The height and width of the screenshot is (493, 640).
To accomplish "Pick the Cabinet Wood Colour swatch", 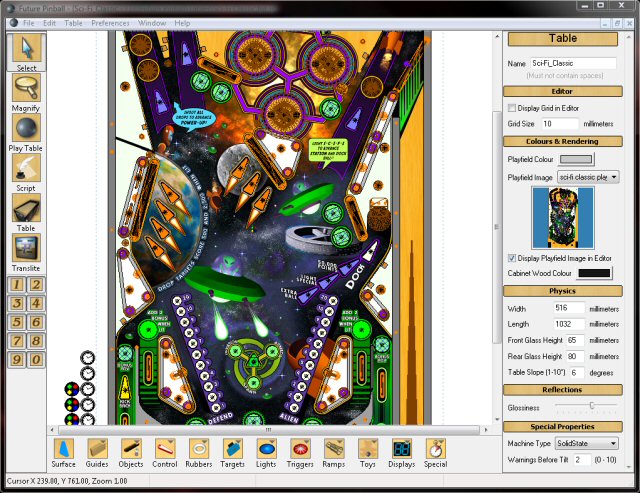I will 594,273.
